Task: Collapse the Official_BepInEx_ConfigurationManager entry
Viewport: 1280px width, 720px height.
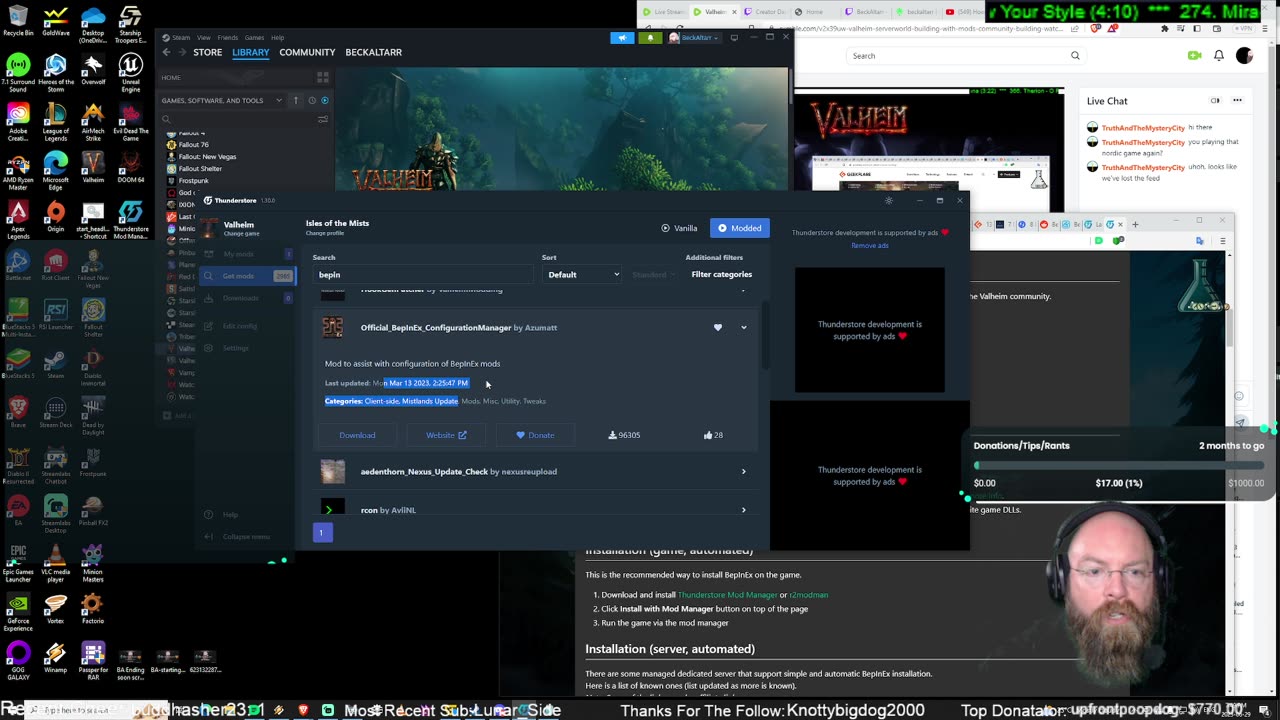Action: click(x=743, y=327)
